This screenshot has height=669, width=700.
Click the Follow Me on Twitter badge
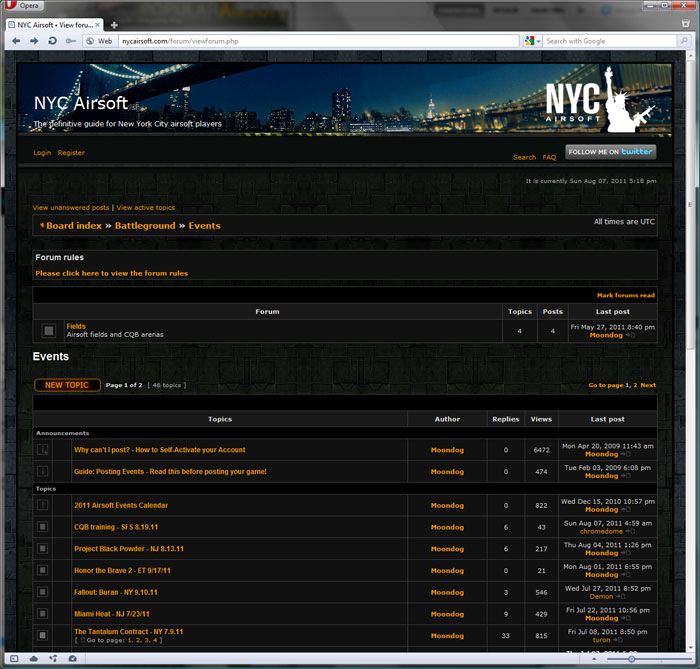pyautogui.click(x=610, y=152)
